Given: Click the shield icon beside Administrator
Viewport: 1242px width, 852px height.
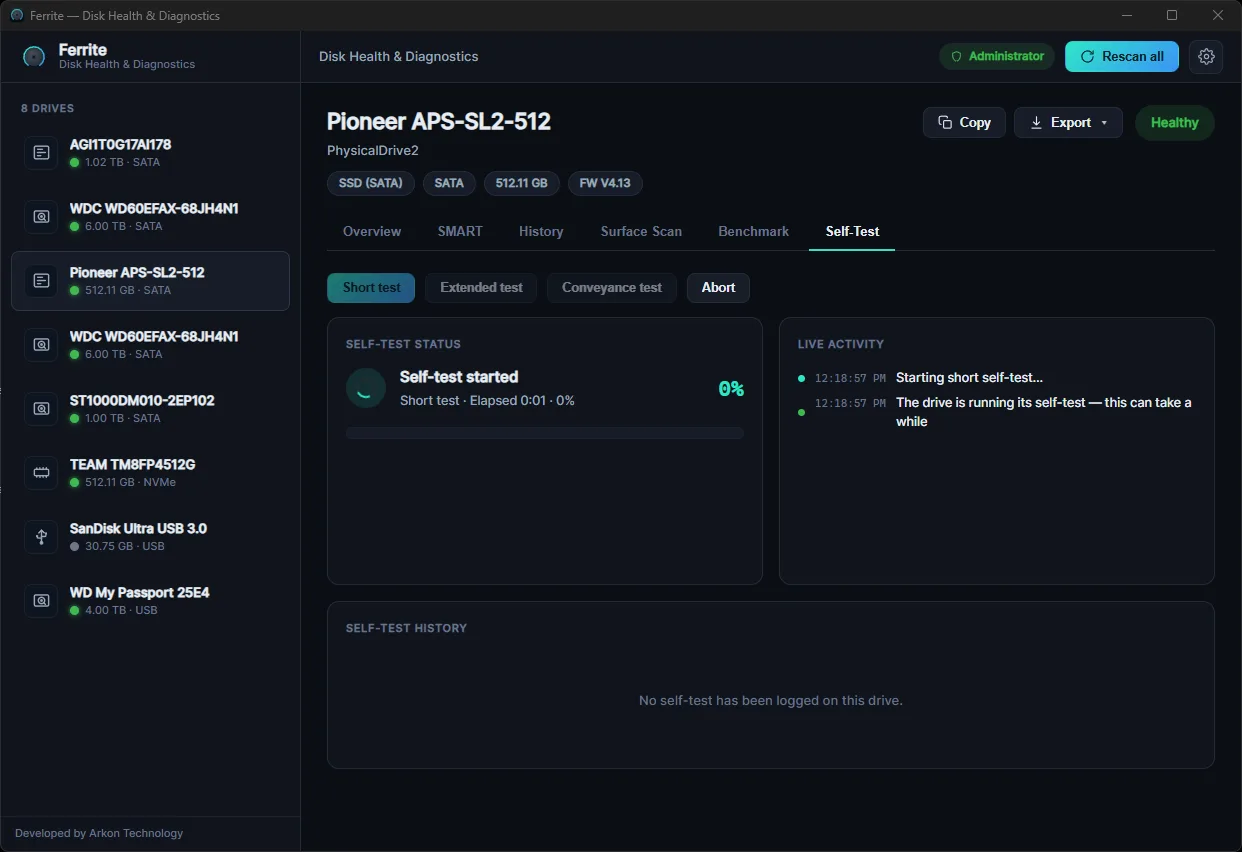Looking at the screenshot, I should click(x=956, y=57).
